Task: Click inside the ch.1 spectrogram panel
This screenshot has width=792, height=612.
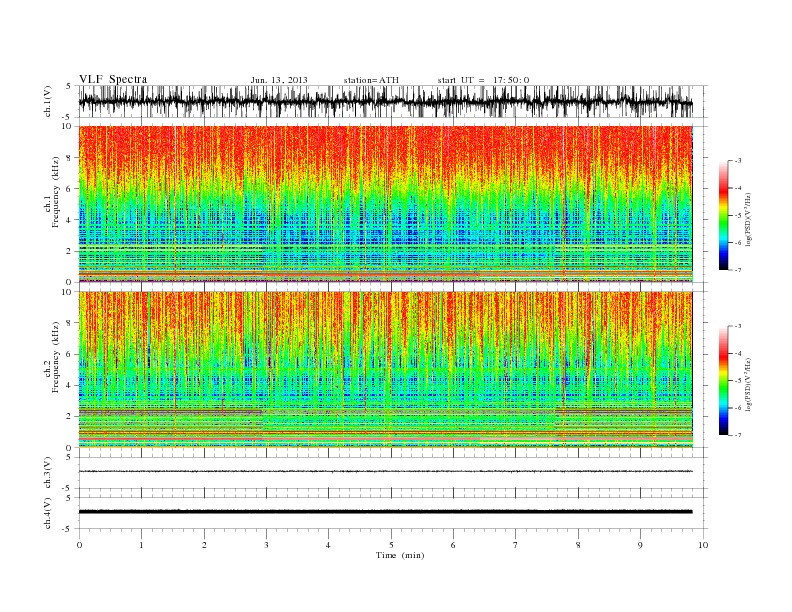Action: coord(385,204)
